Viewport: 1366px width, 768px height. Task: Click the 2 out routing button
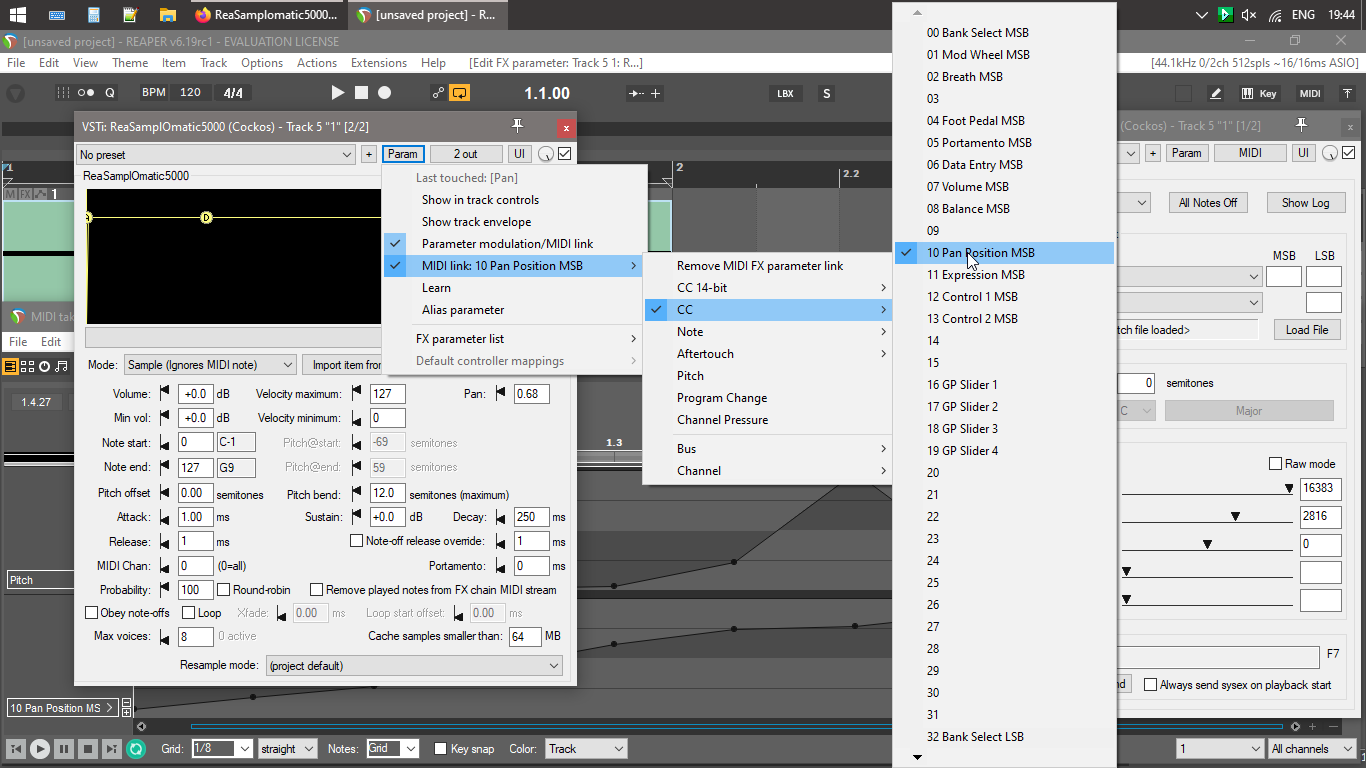(466, 154)
